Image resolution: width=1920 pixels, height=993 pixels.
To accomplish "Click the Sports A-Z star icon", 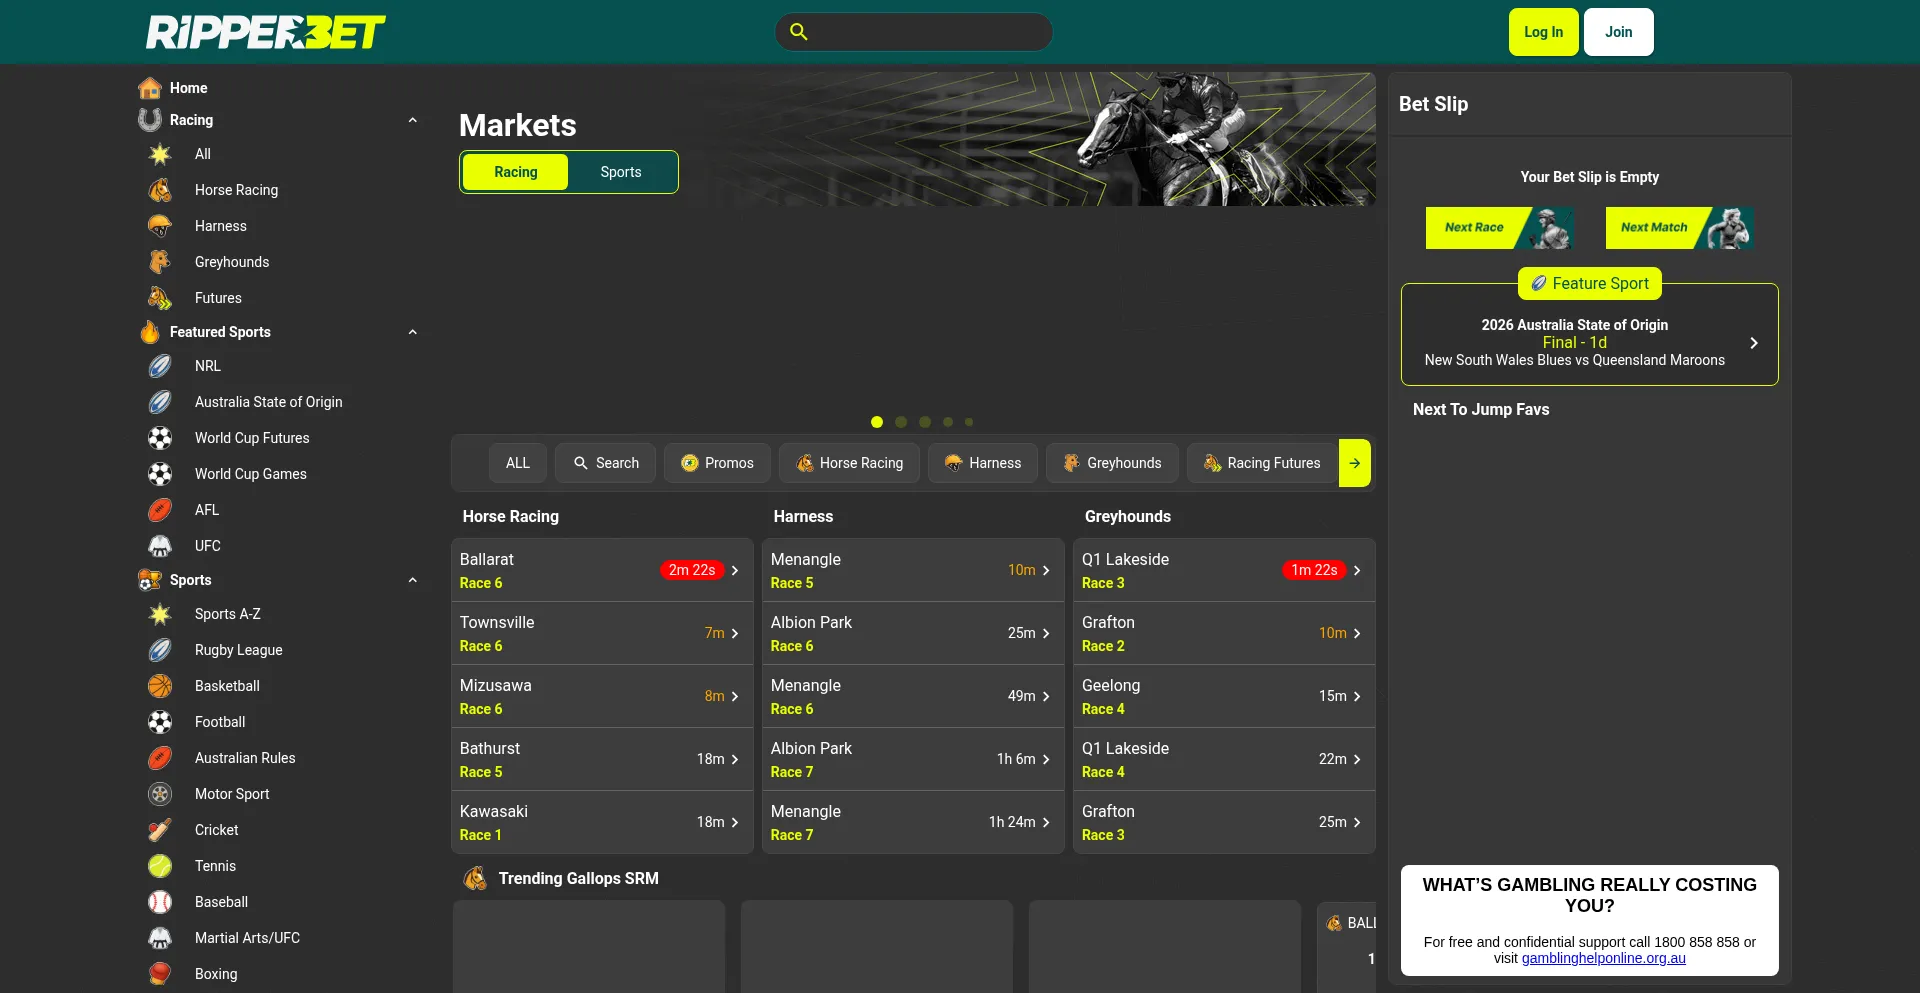I will [160, 614].
